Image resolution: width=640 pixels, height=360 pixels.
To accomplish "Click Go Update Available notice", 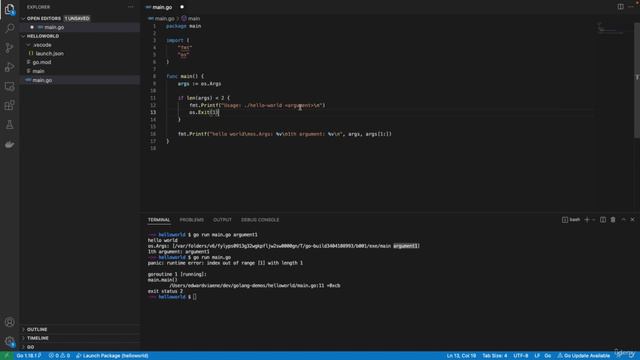I will [x=584, y=356].
